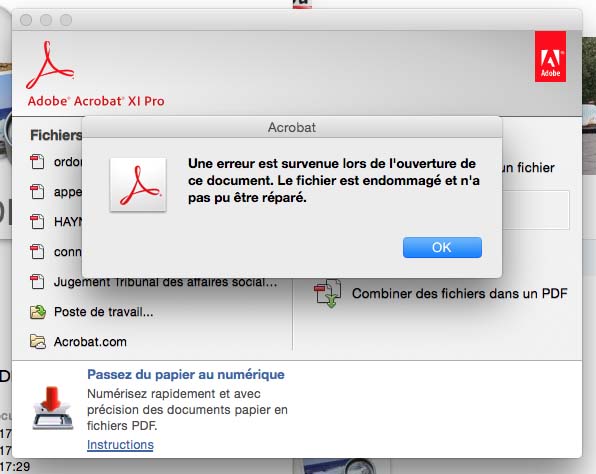Click the 'Poste de travail' folder icon

pyautogui.click(x=38, y=312)
